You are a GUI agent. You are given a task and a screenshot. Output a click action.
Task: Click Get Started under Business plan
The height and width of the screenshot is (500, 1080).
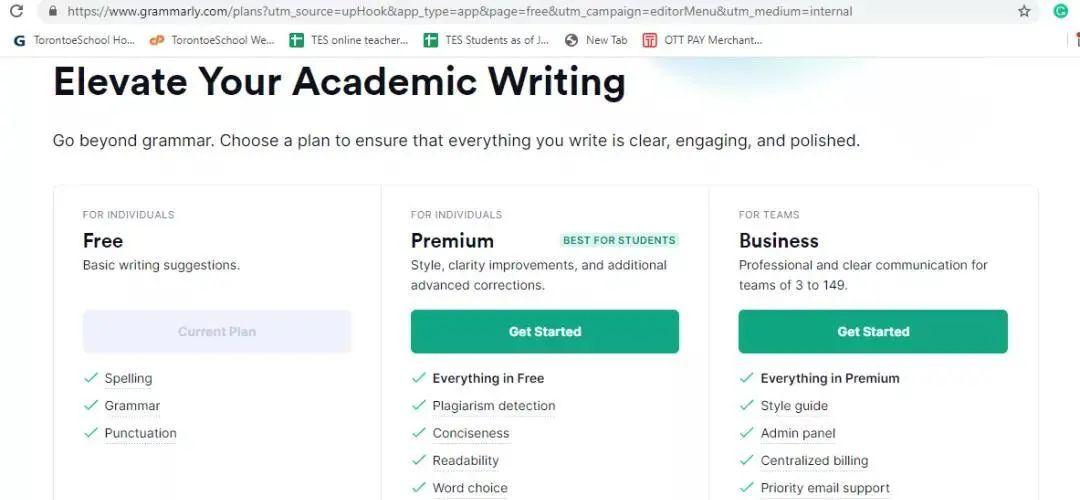pyautogui.click(x=873, y=331)
